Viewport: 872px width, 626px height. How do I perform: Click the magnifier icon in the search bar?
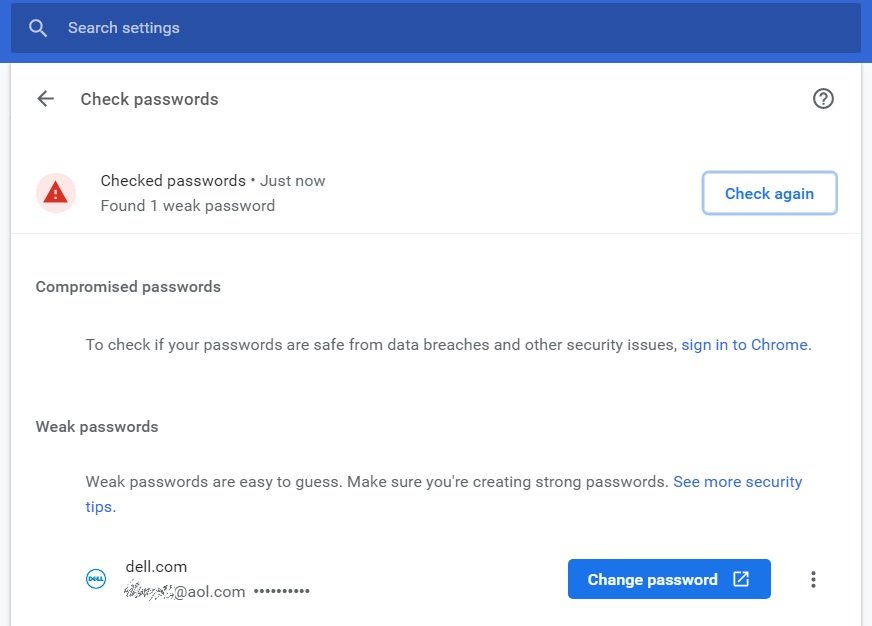coord(38,28)
